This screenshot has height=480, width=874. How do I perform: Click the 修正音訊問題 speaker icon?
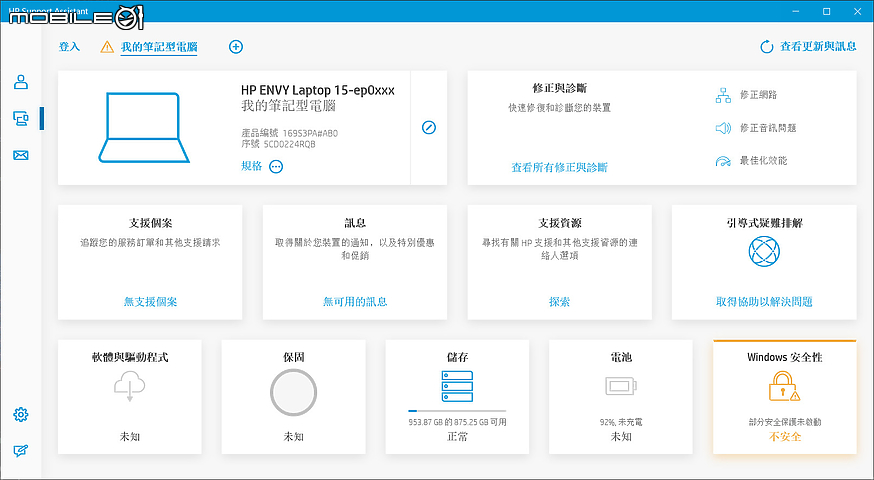tap(723, 128)
